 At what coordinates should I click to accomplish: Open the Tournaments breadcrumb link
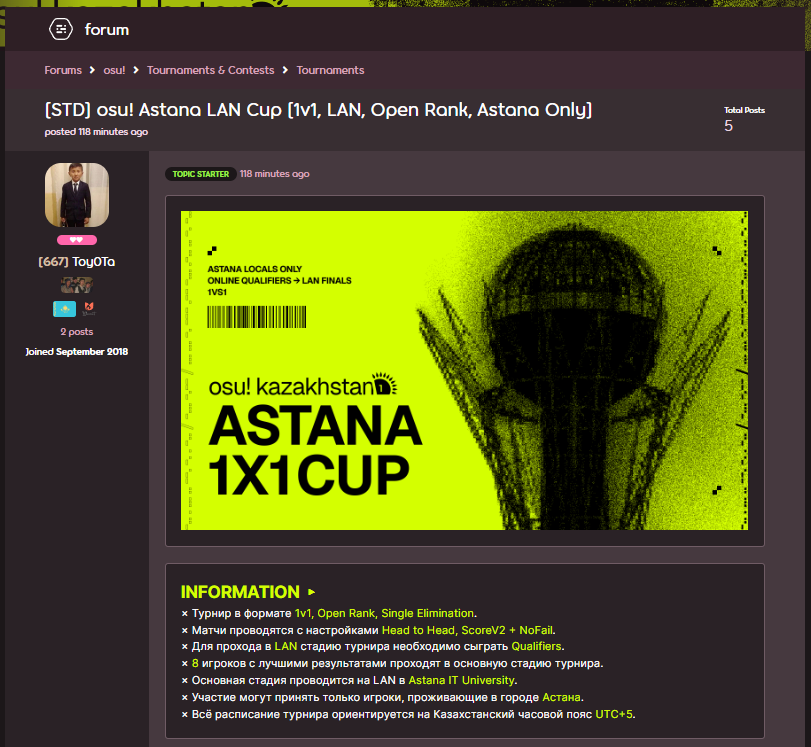[330, 70]
